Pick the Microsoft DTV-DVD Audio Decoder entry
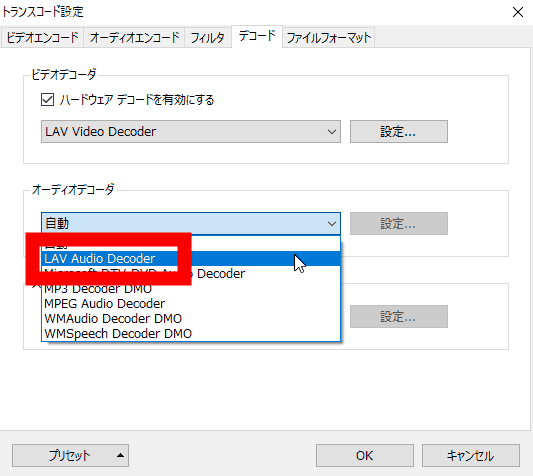Viewport: 533px width, 476px height. (191, 274)
